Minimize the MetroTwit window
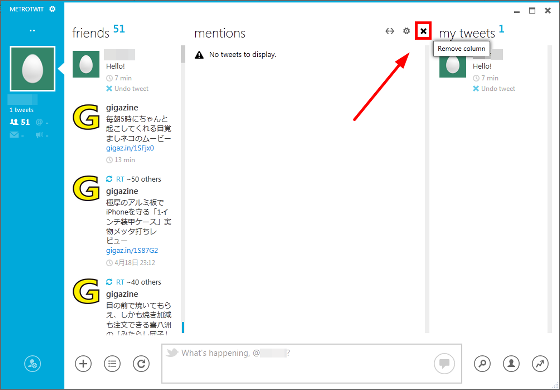Viewport: 560px width, 390px height. 517,11
